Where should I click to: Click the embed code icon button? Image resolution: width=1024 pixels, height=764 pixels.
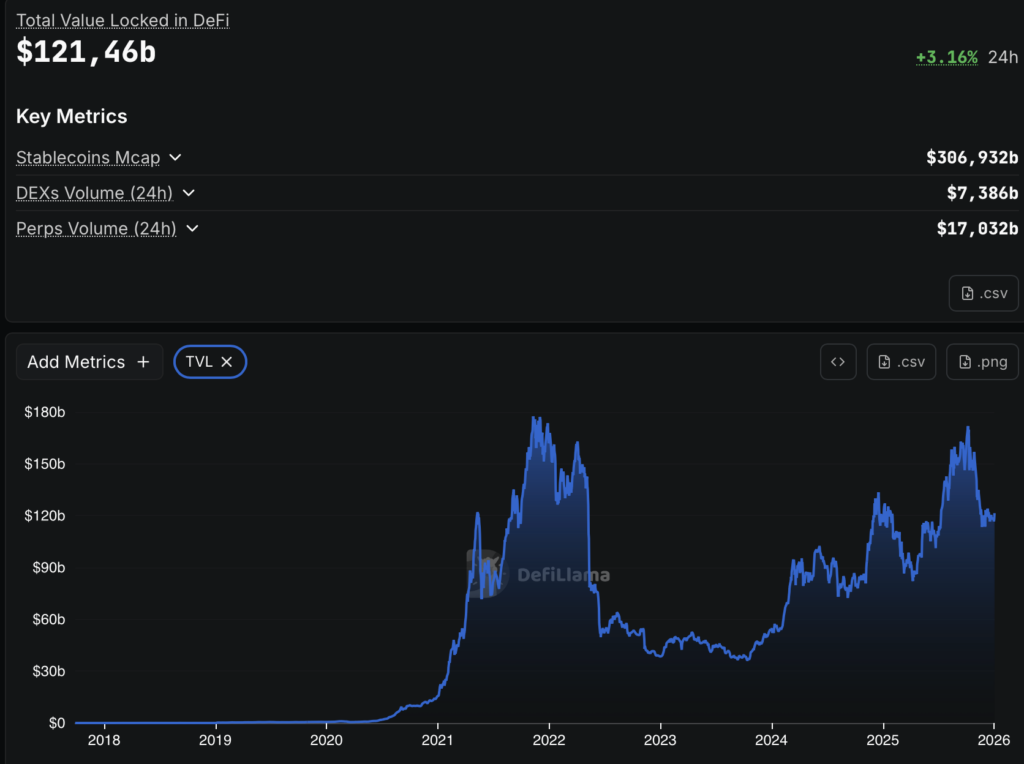[x=838, y=362]
